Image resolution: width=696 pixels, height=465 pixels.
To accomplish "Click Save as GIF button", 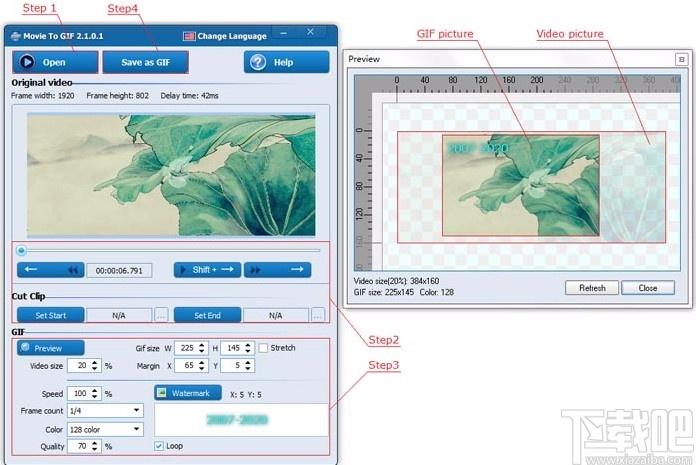I will pyautogui.click(x=146, y=62).
